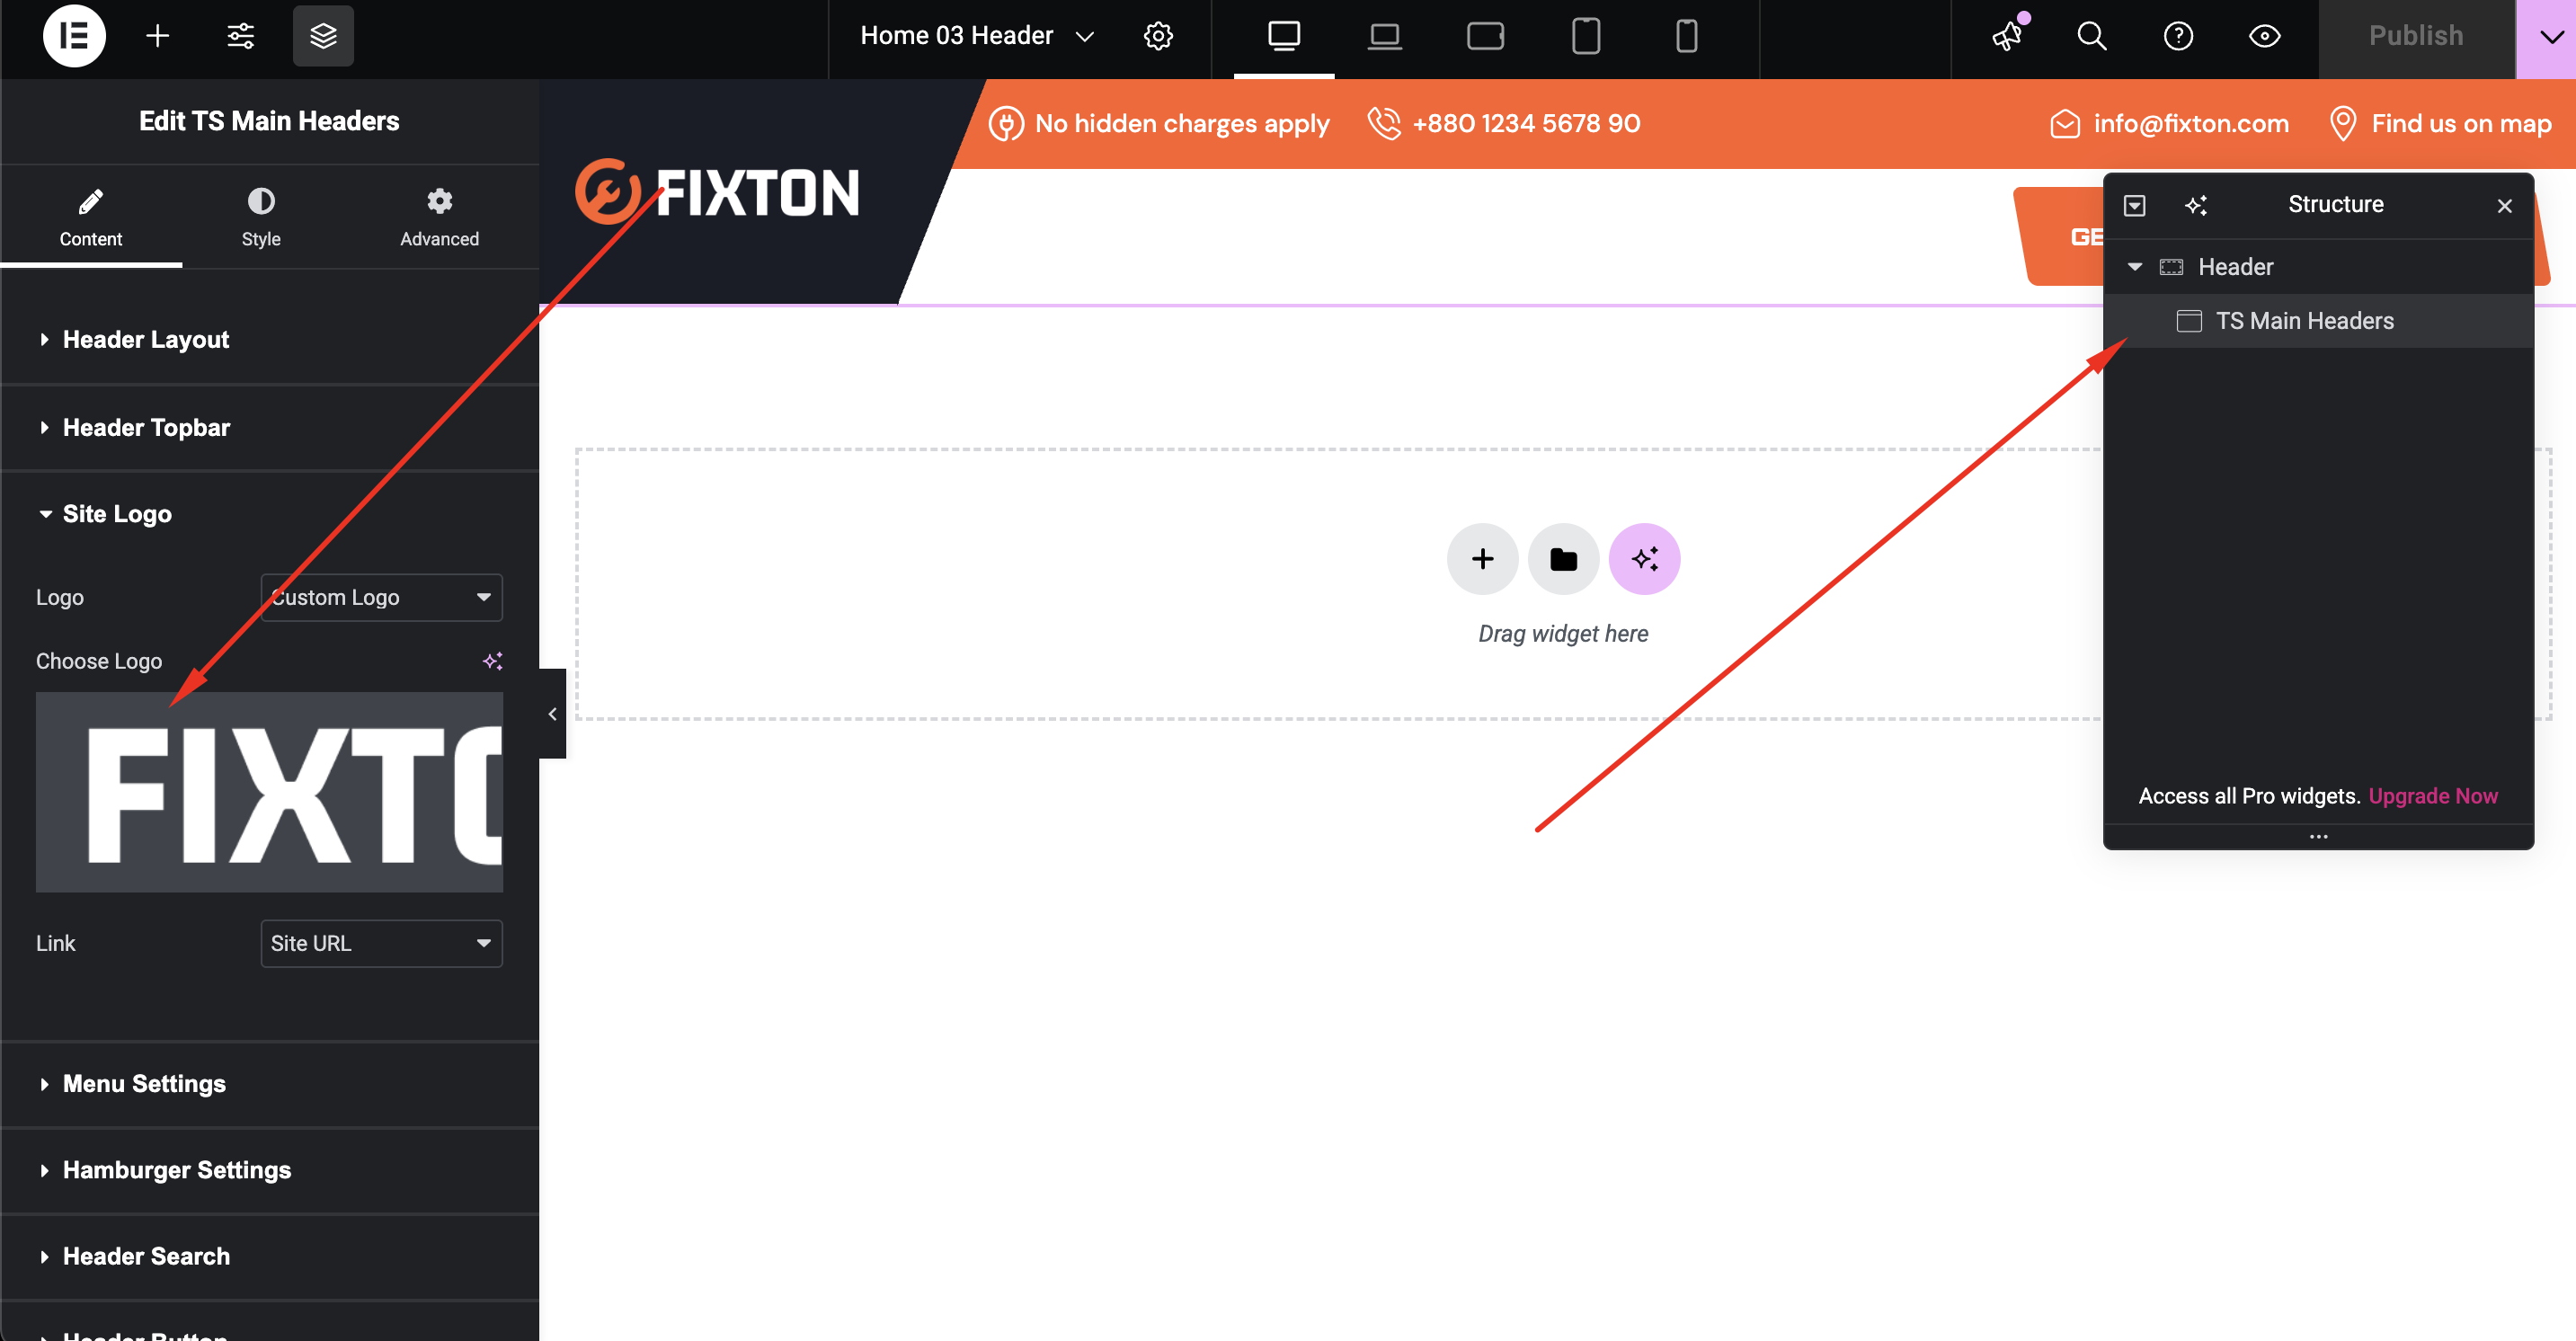Viewport: 2576px width, 1341px height.
Task: Click the Publish button
Action: (2415, 36)
